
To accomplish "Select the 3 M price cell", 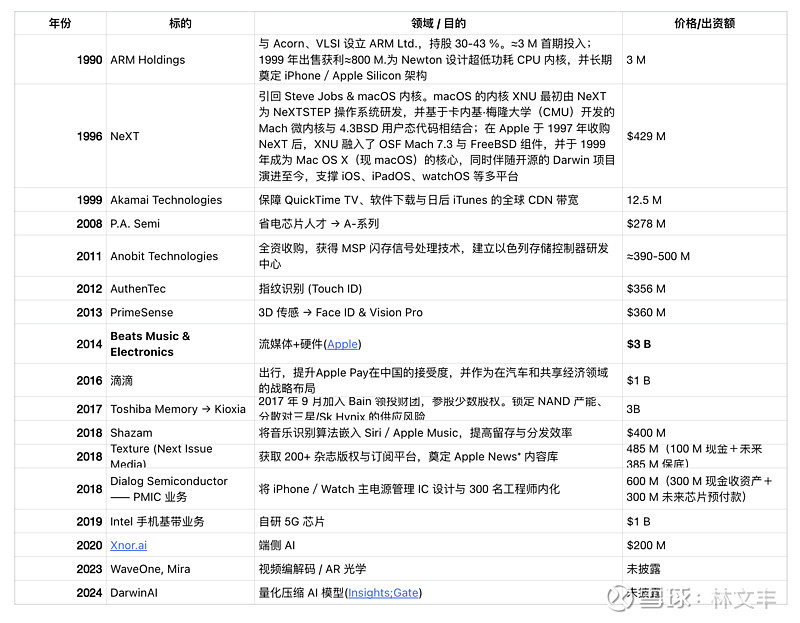I will tap(705, 60).
